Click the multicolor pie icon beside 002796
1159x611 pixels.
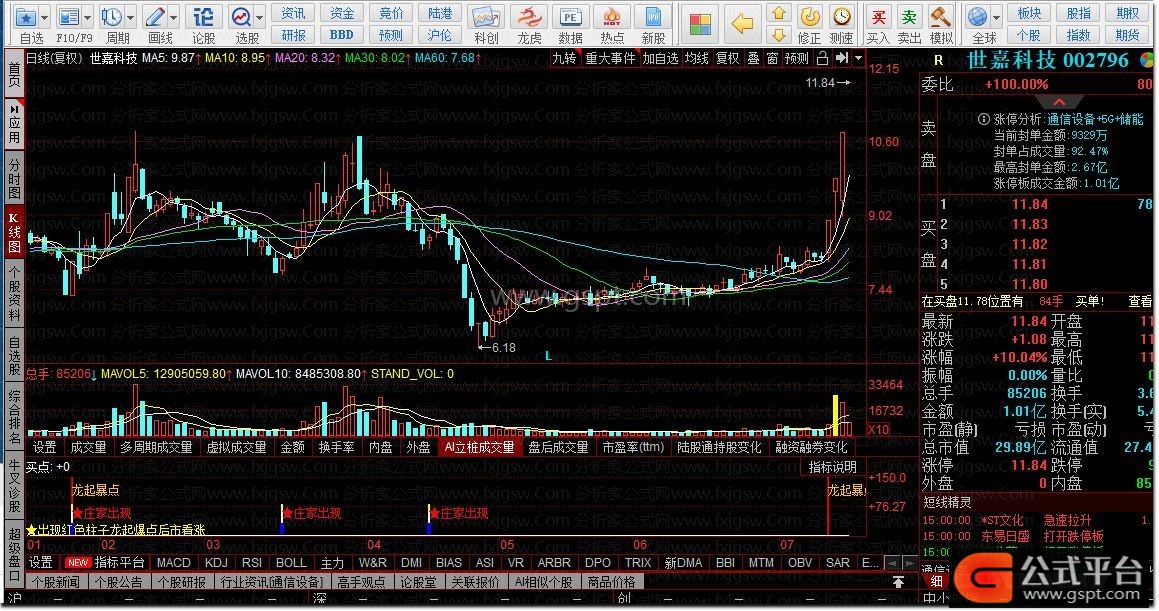(x=1146, y=61)
